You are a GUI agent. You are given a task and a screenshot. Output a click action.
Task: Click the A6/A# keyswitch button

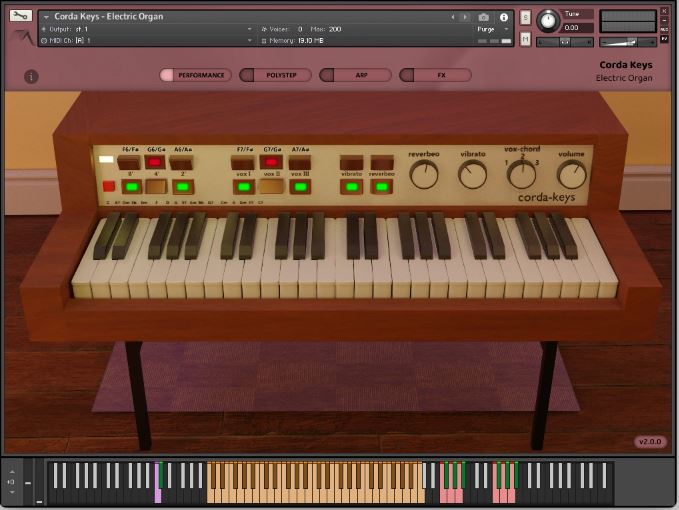[x=181, y=163]
